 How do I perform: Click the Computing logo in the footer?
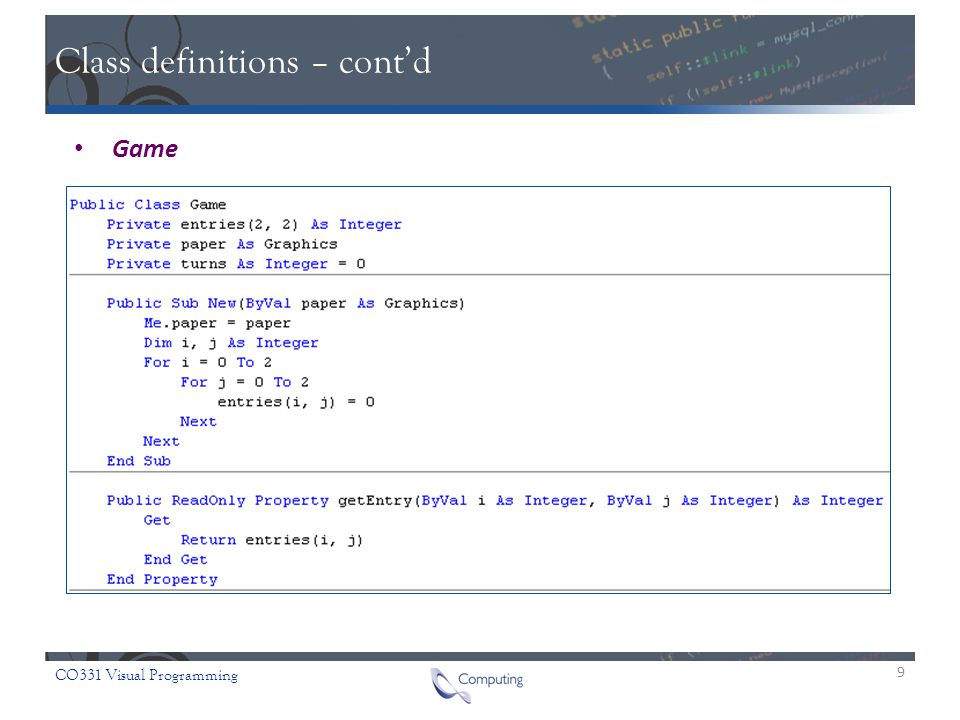point(477,684)
